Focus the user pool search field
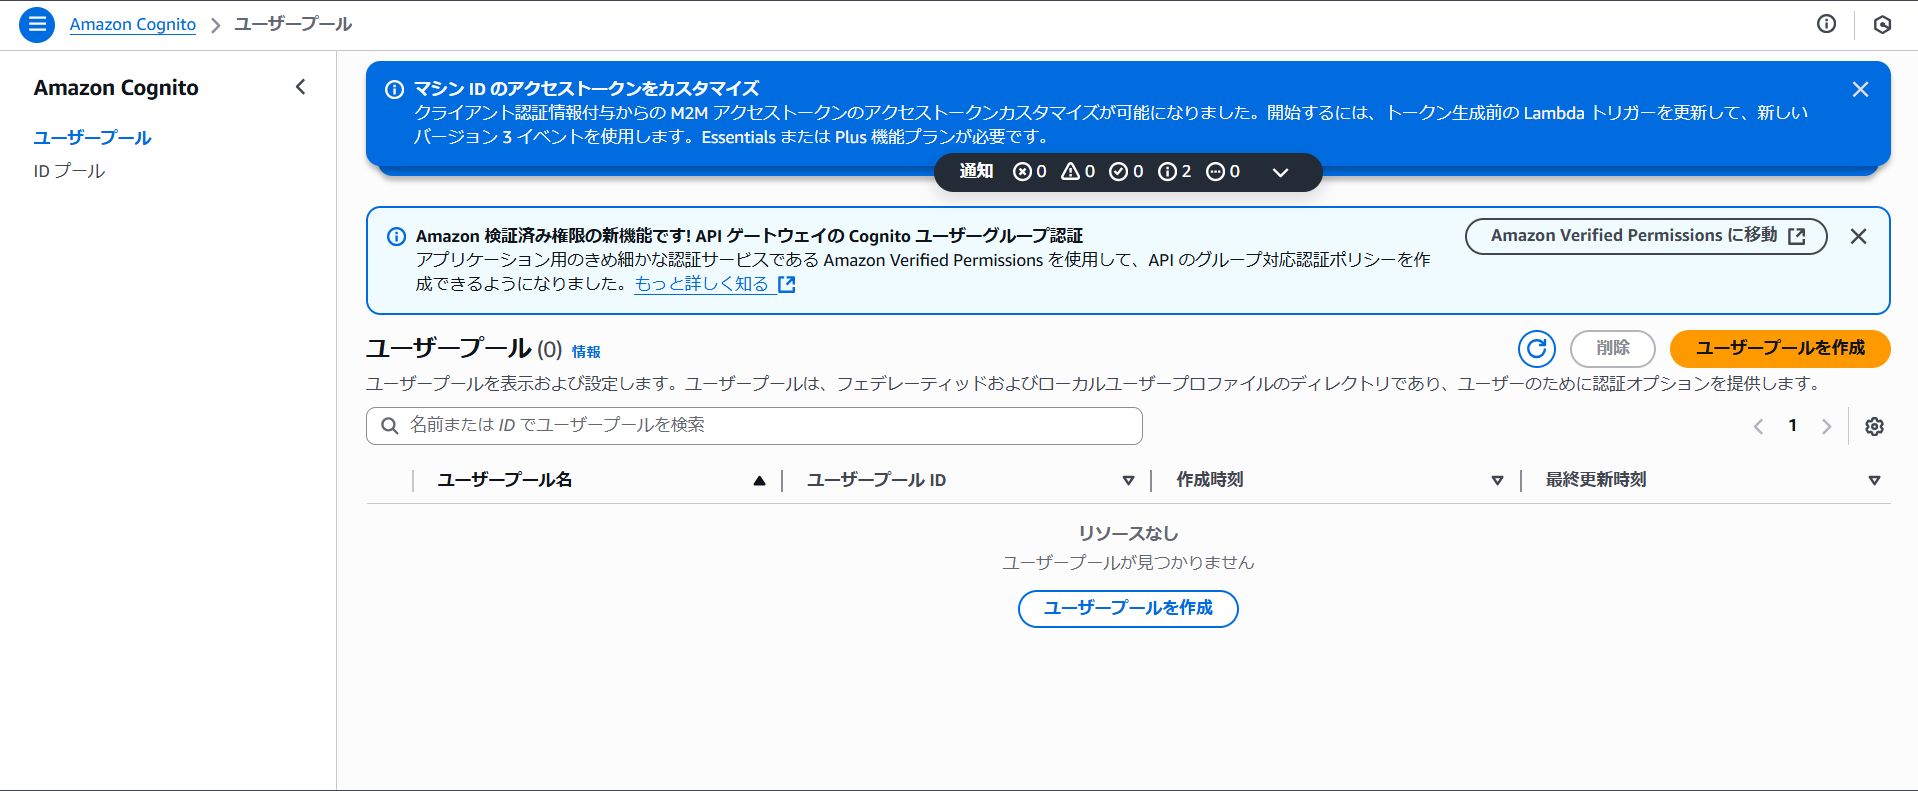Screen dimensions: 1918x791 [x=754, y=426]
